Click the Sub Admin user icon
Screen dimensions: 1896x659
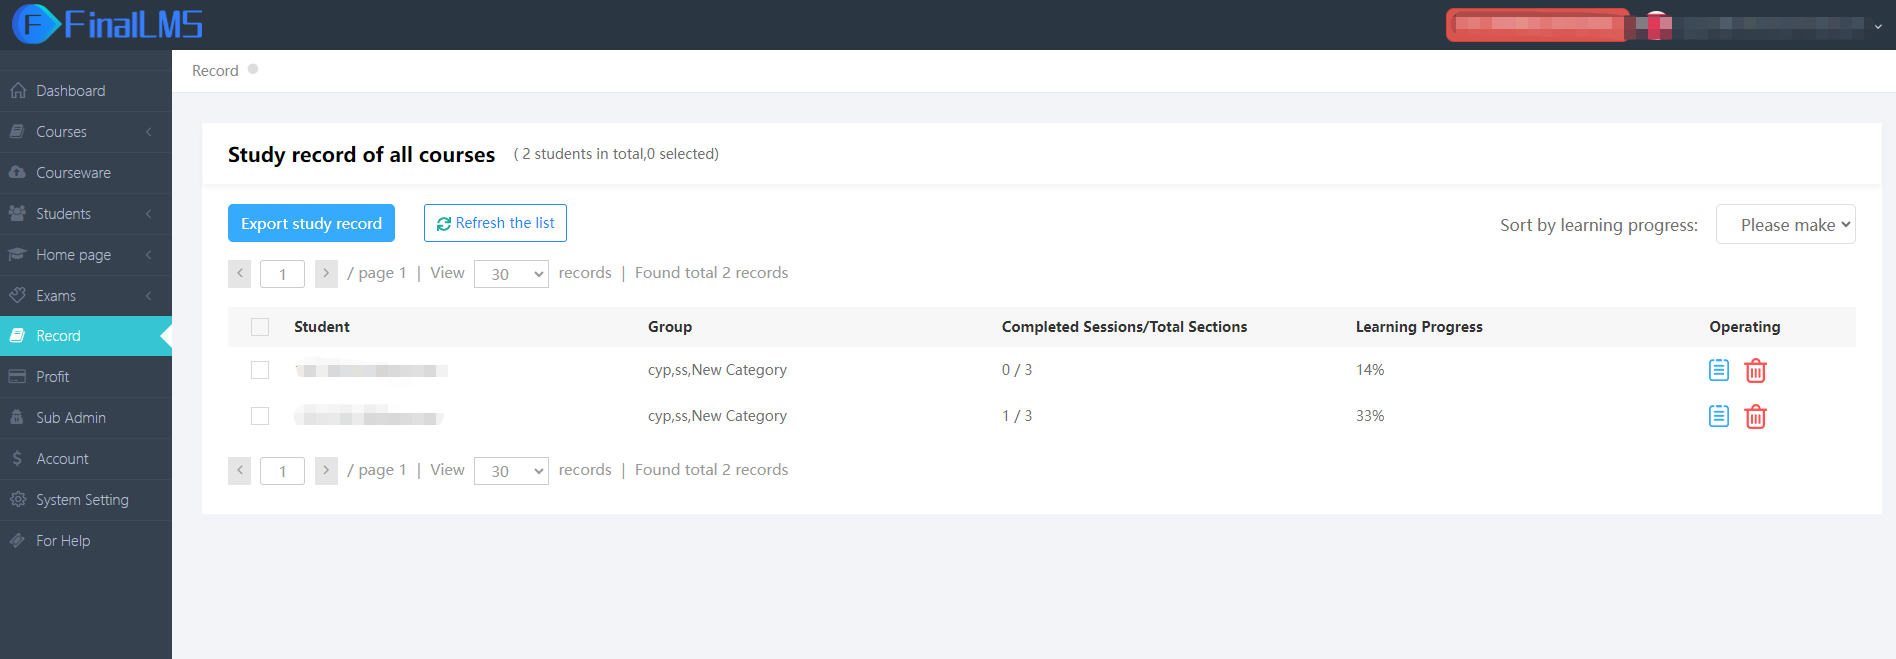coord(17,418)
